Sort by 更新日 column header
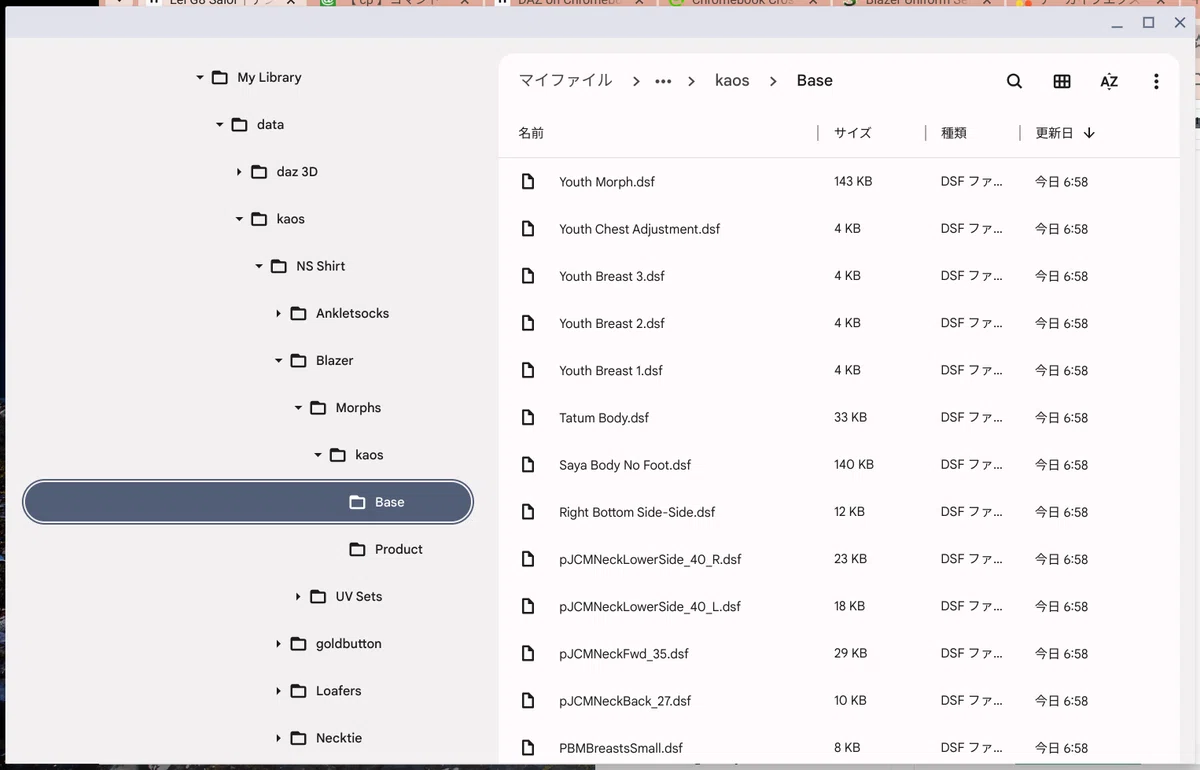 click(1054, 133)
